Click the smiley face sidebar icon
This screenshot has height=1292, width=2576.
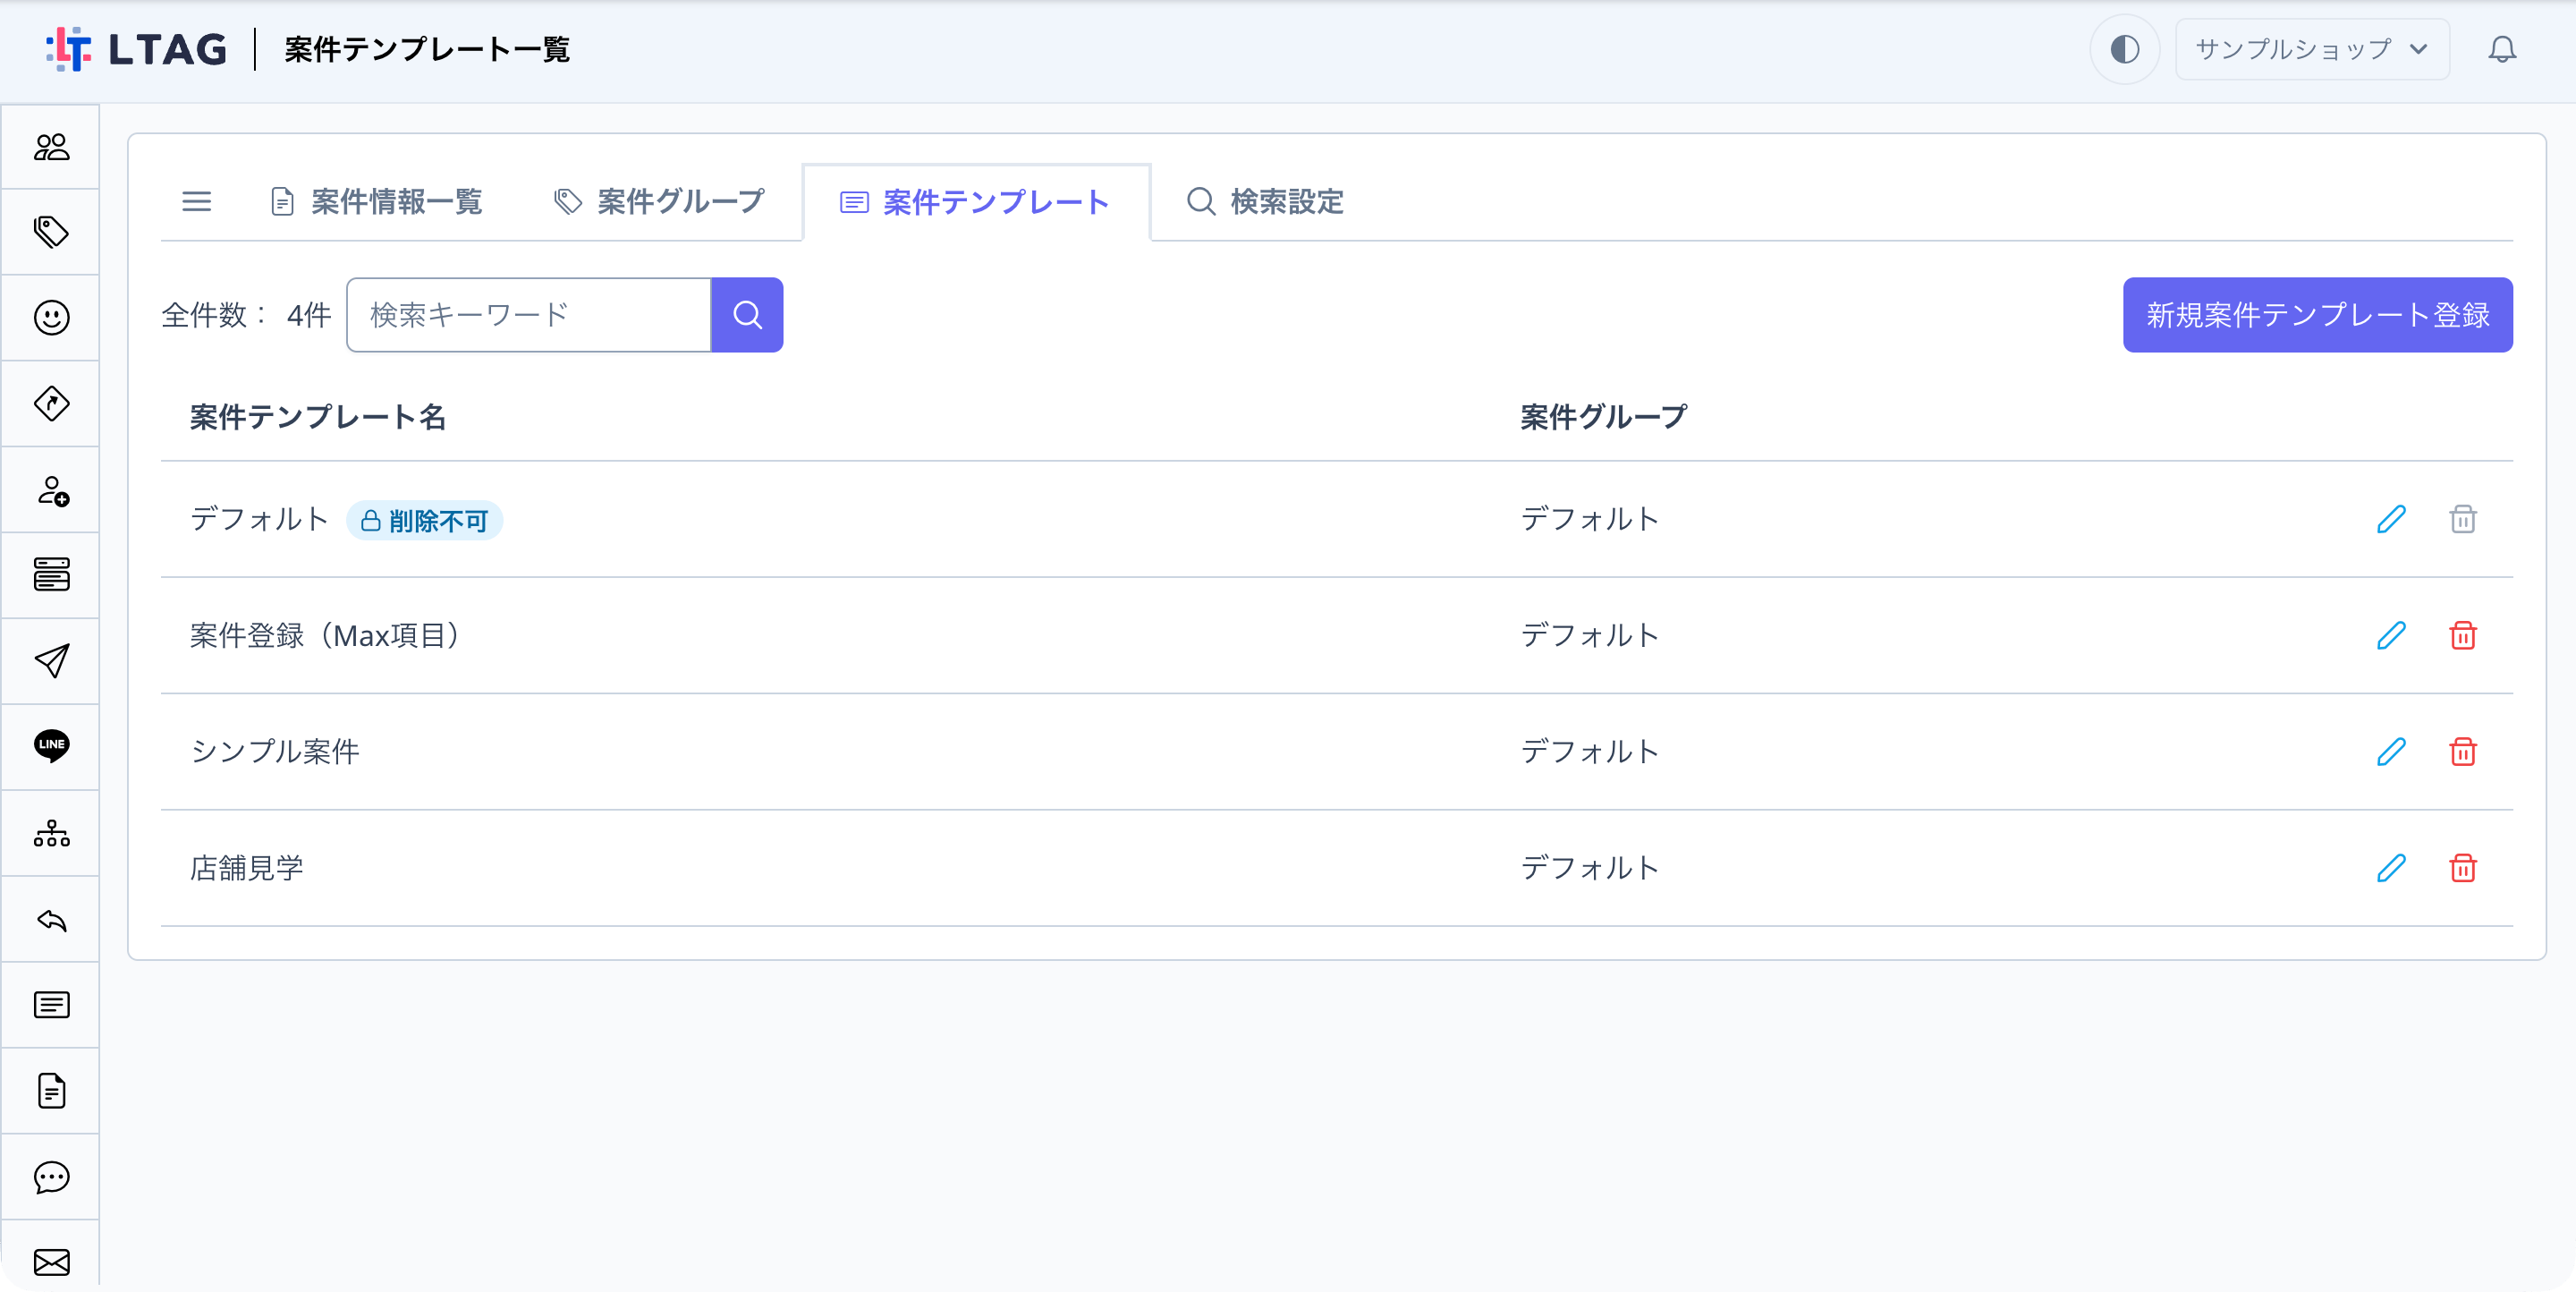(x=51, y=318)
